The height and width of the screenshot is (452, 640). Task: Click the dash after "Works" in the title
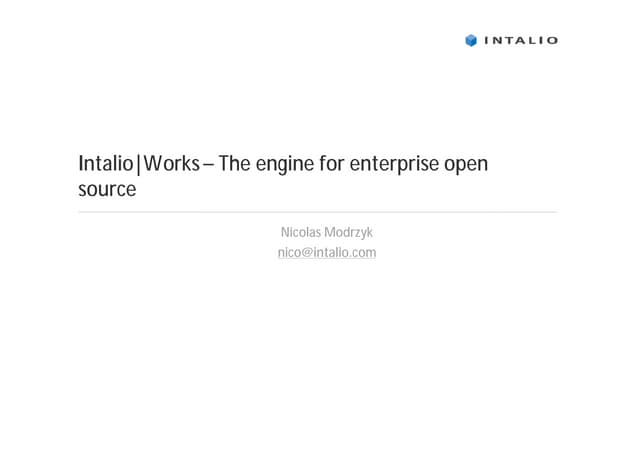coord(209,165)
